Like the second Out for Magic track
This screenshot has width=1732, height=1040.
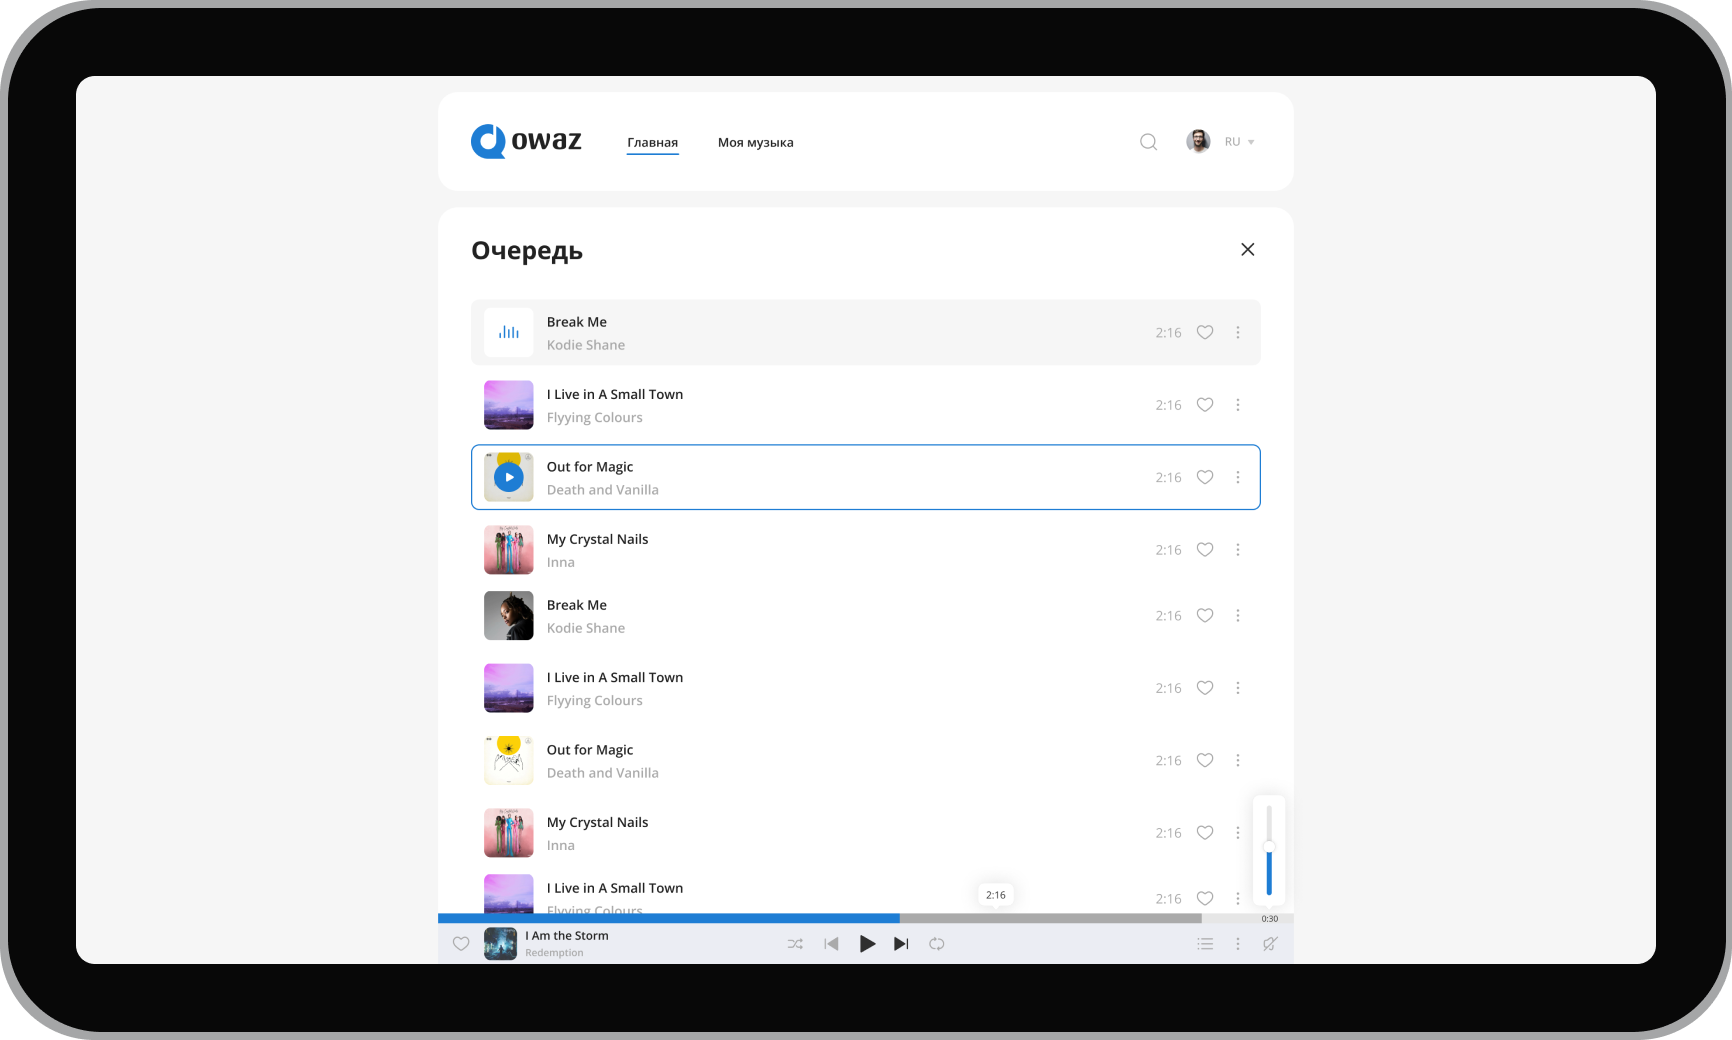[1205, 760]
